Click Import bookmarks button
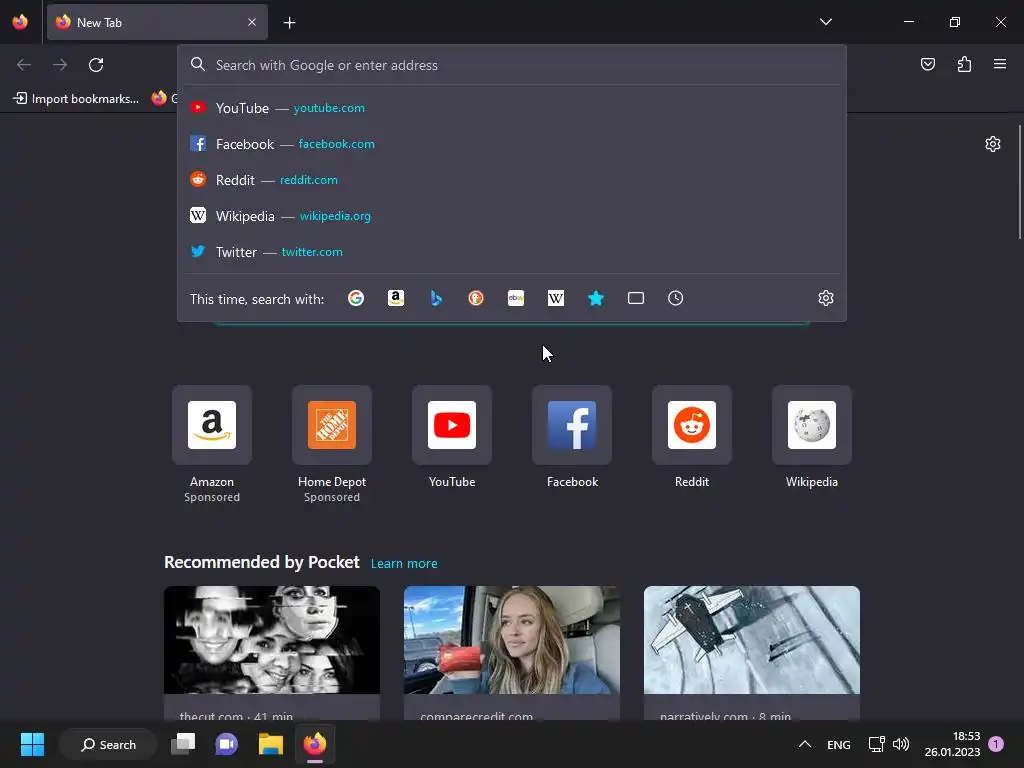1024x768 pixels. (76, 99)
